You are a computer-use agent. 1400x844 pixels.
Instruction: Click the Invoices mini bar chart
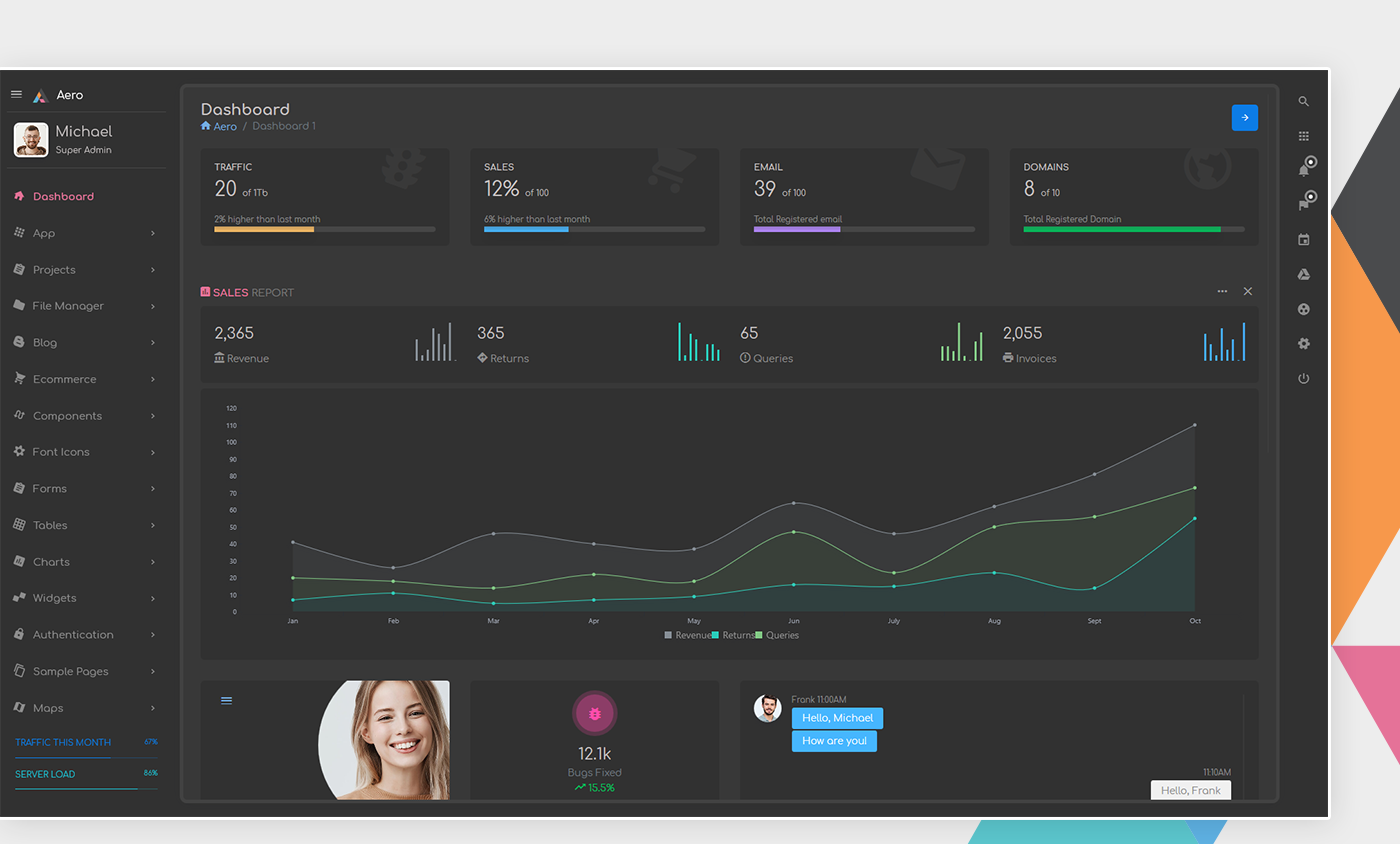[1224, 342]
